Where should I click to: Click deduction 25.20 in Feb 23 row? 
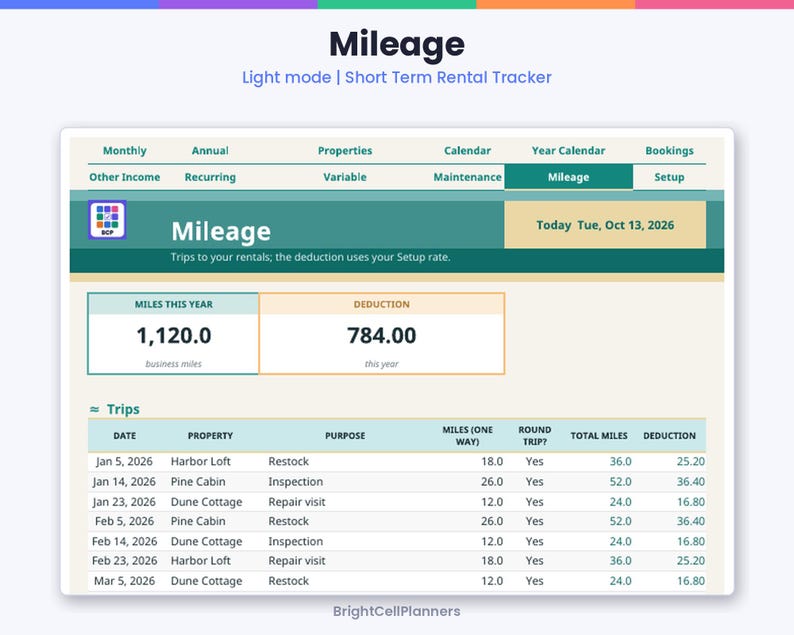[691, 561]
